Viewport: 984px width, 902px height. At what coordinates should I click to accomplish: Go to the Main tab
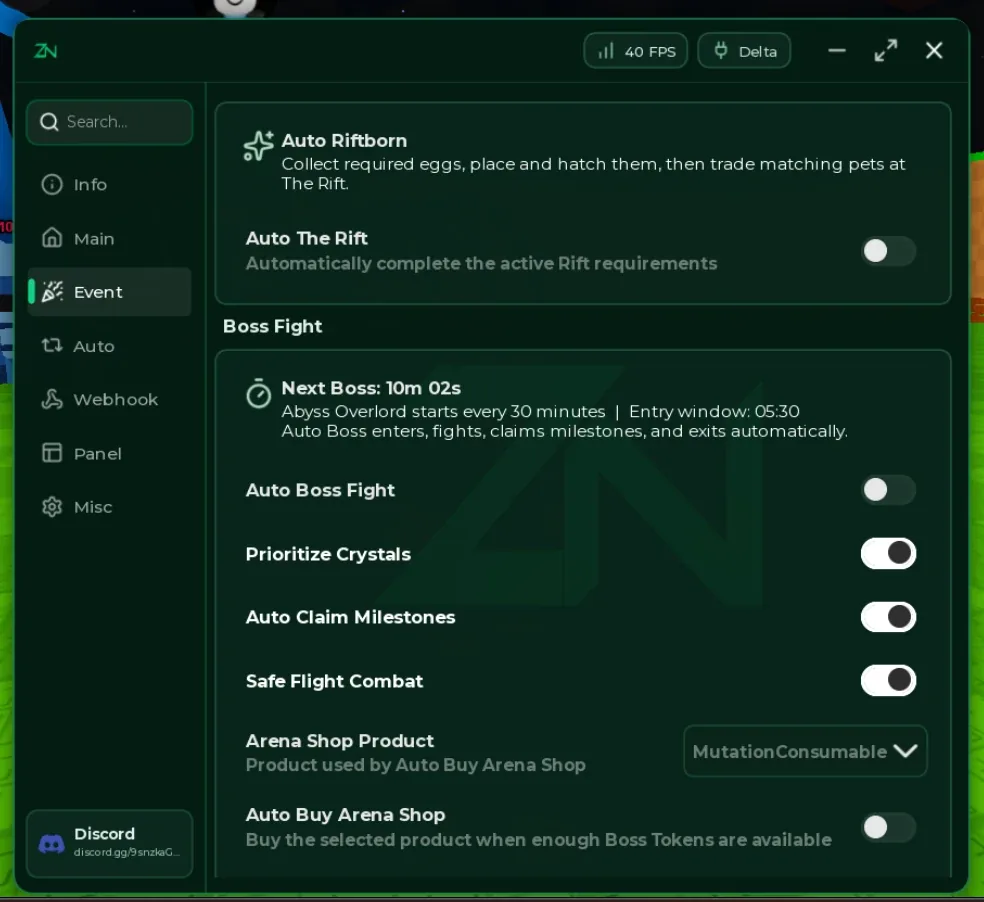coord(110,239)
